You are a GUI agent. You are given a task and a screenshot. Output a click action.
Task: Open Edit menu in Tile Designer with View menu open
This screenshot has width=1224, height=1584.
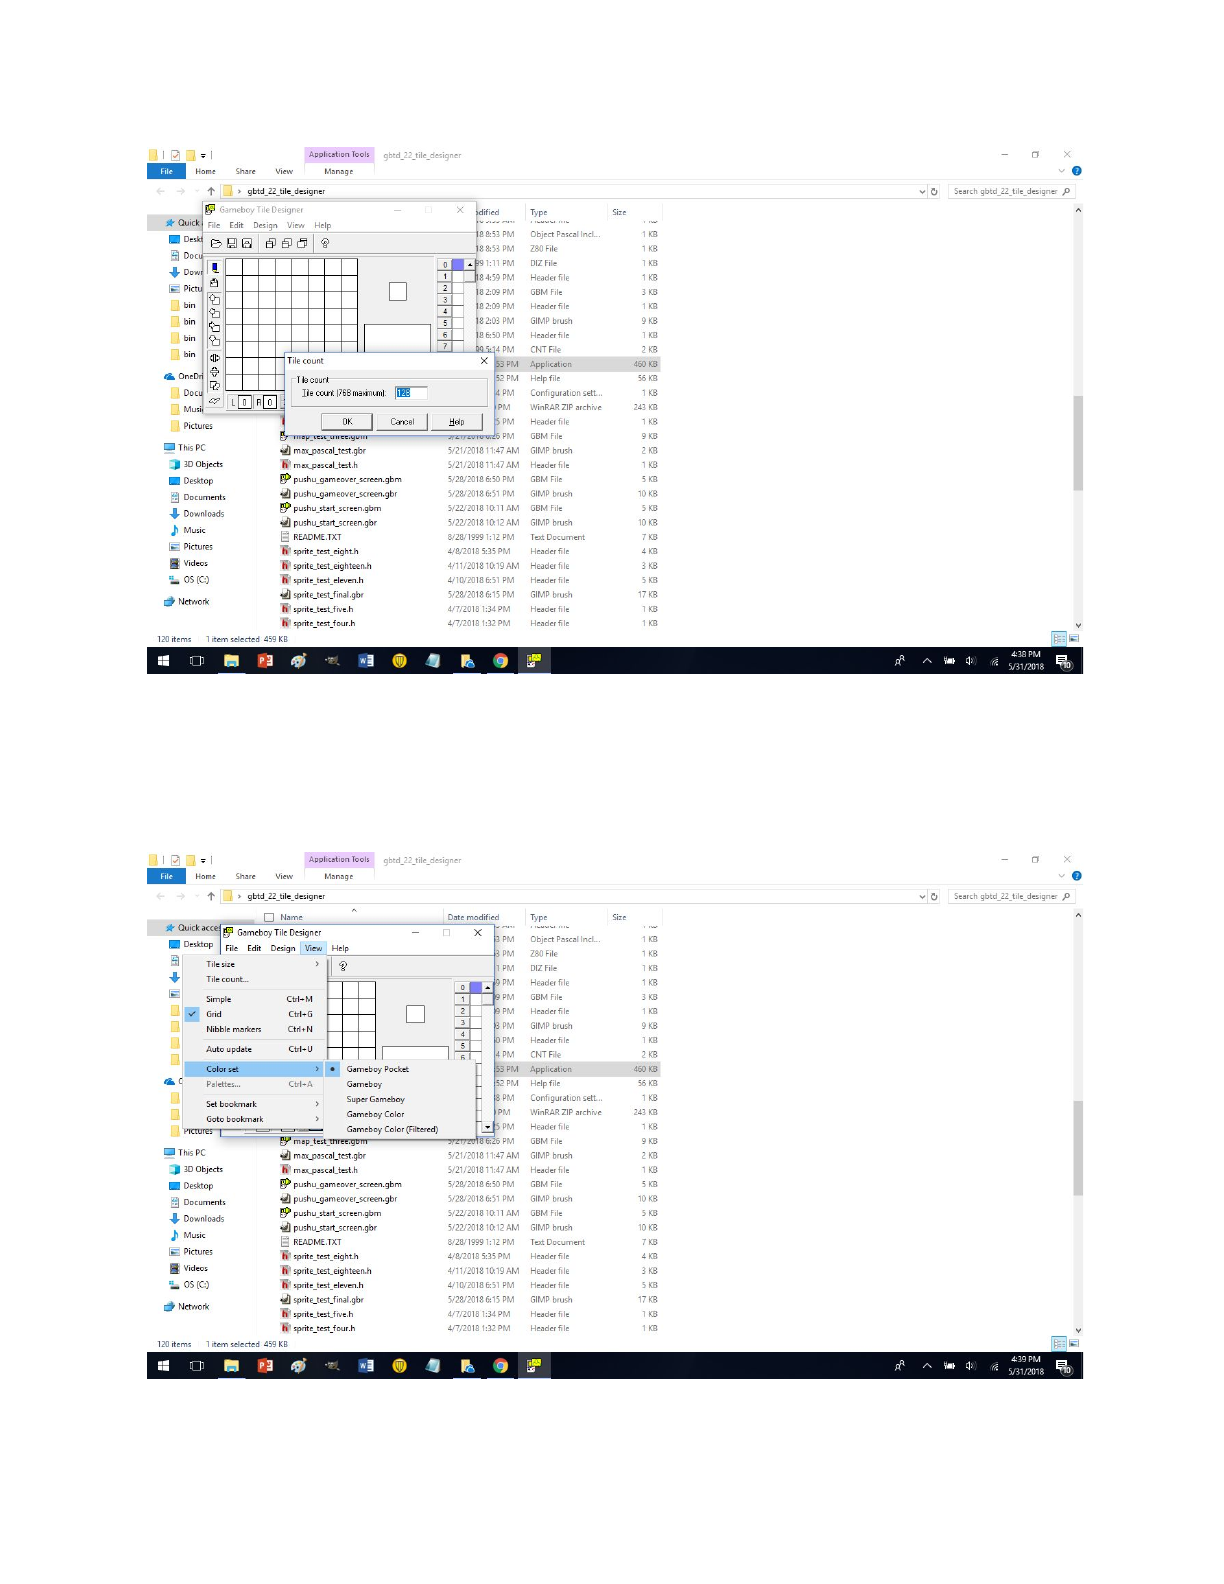click(254, 948)
